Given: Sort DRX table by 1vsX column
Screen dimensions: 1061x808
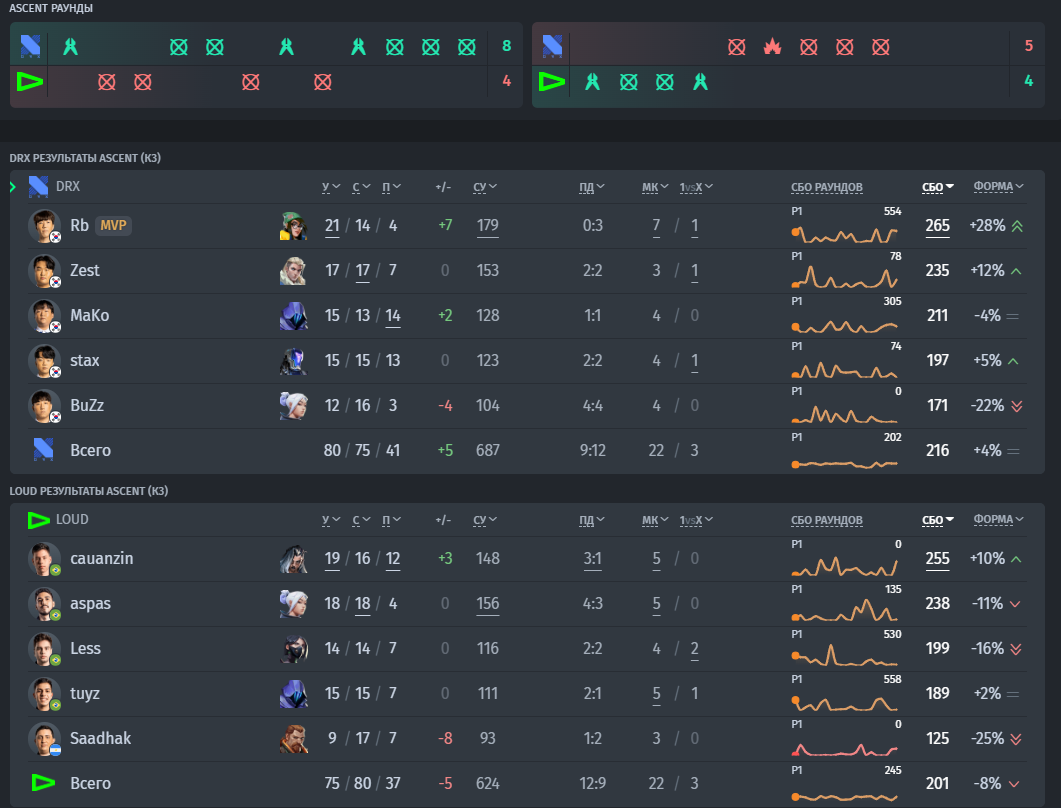Looking at the screenshot, I should (x=696, y=187).
